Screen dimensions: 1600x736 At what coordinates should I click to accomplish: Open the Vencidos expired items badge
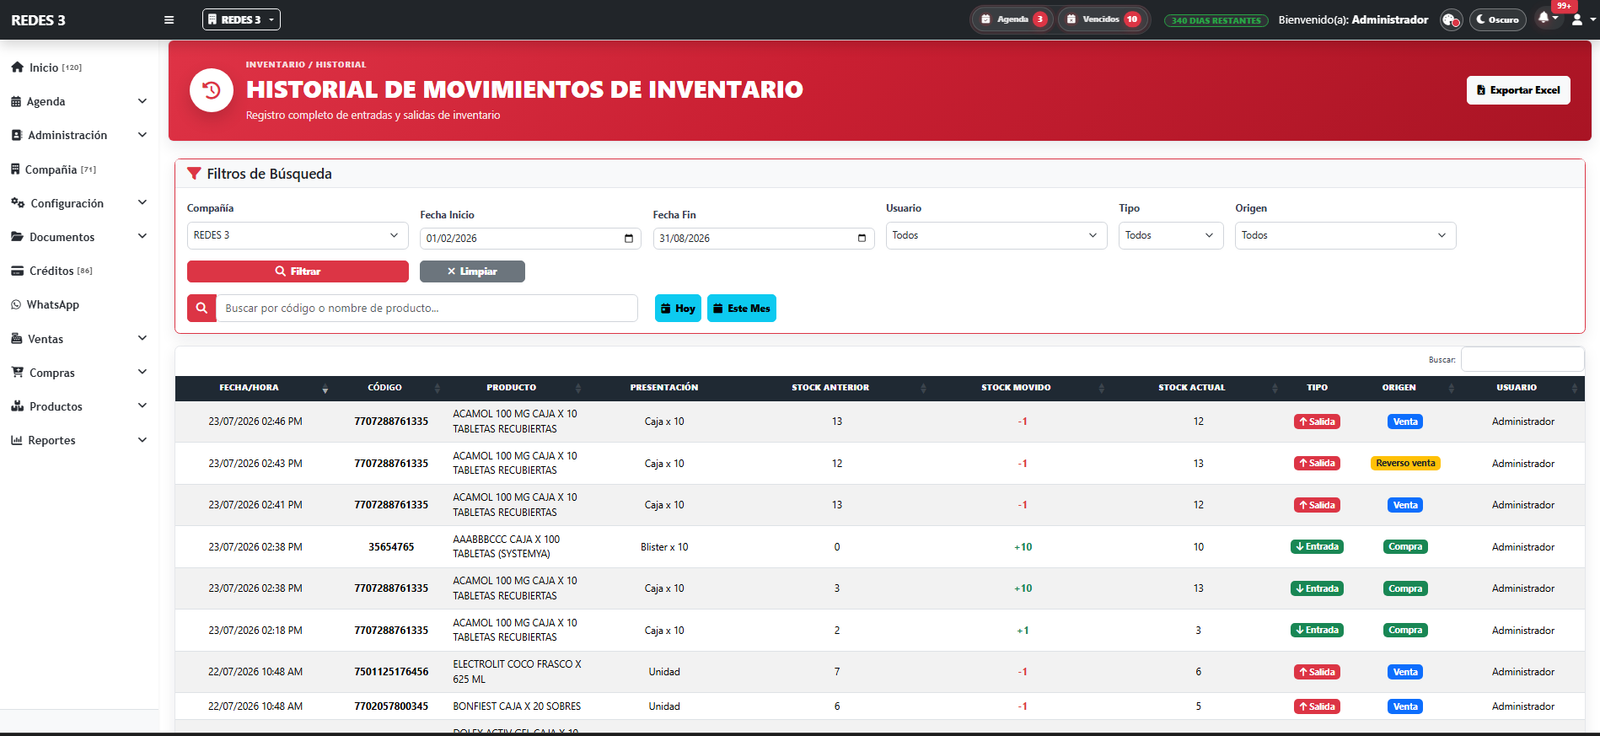1102,19
